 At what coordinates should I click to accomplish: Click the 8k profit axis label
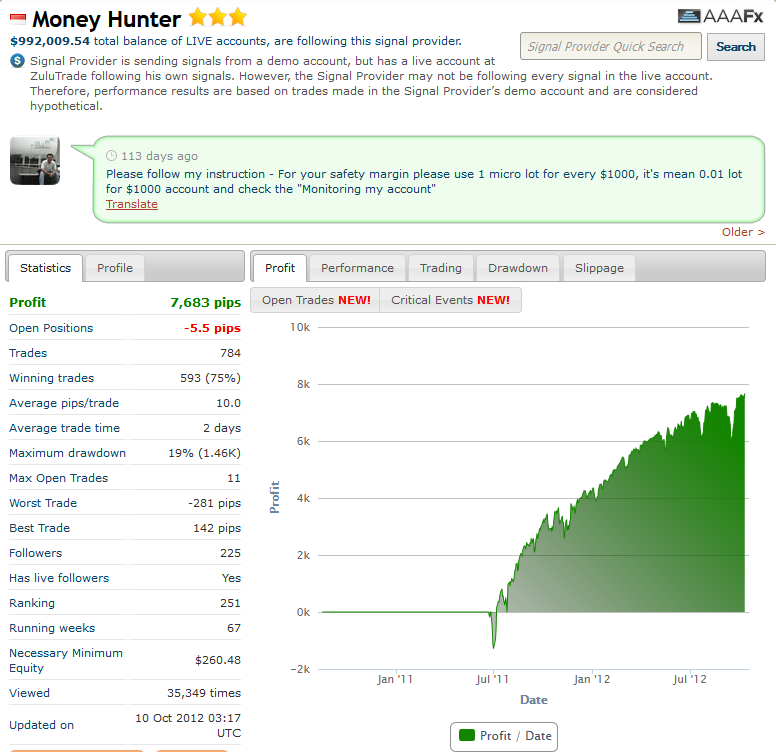(303, 384)
